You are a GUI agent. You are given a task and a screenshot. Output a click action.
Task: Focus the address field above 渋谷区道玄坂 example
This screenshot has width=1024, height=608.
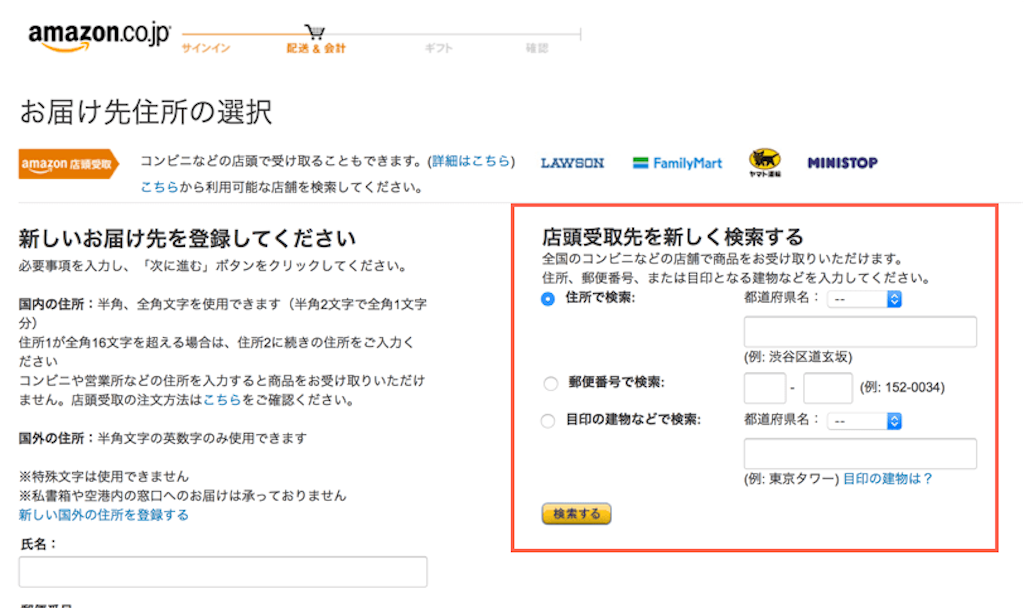(x=860, y=332)
